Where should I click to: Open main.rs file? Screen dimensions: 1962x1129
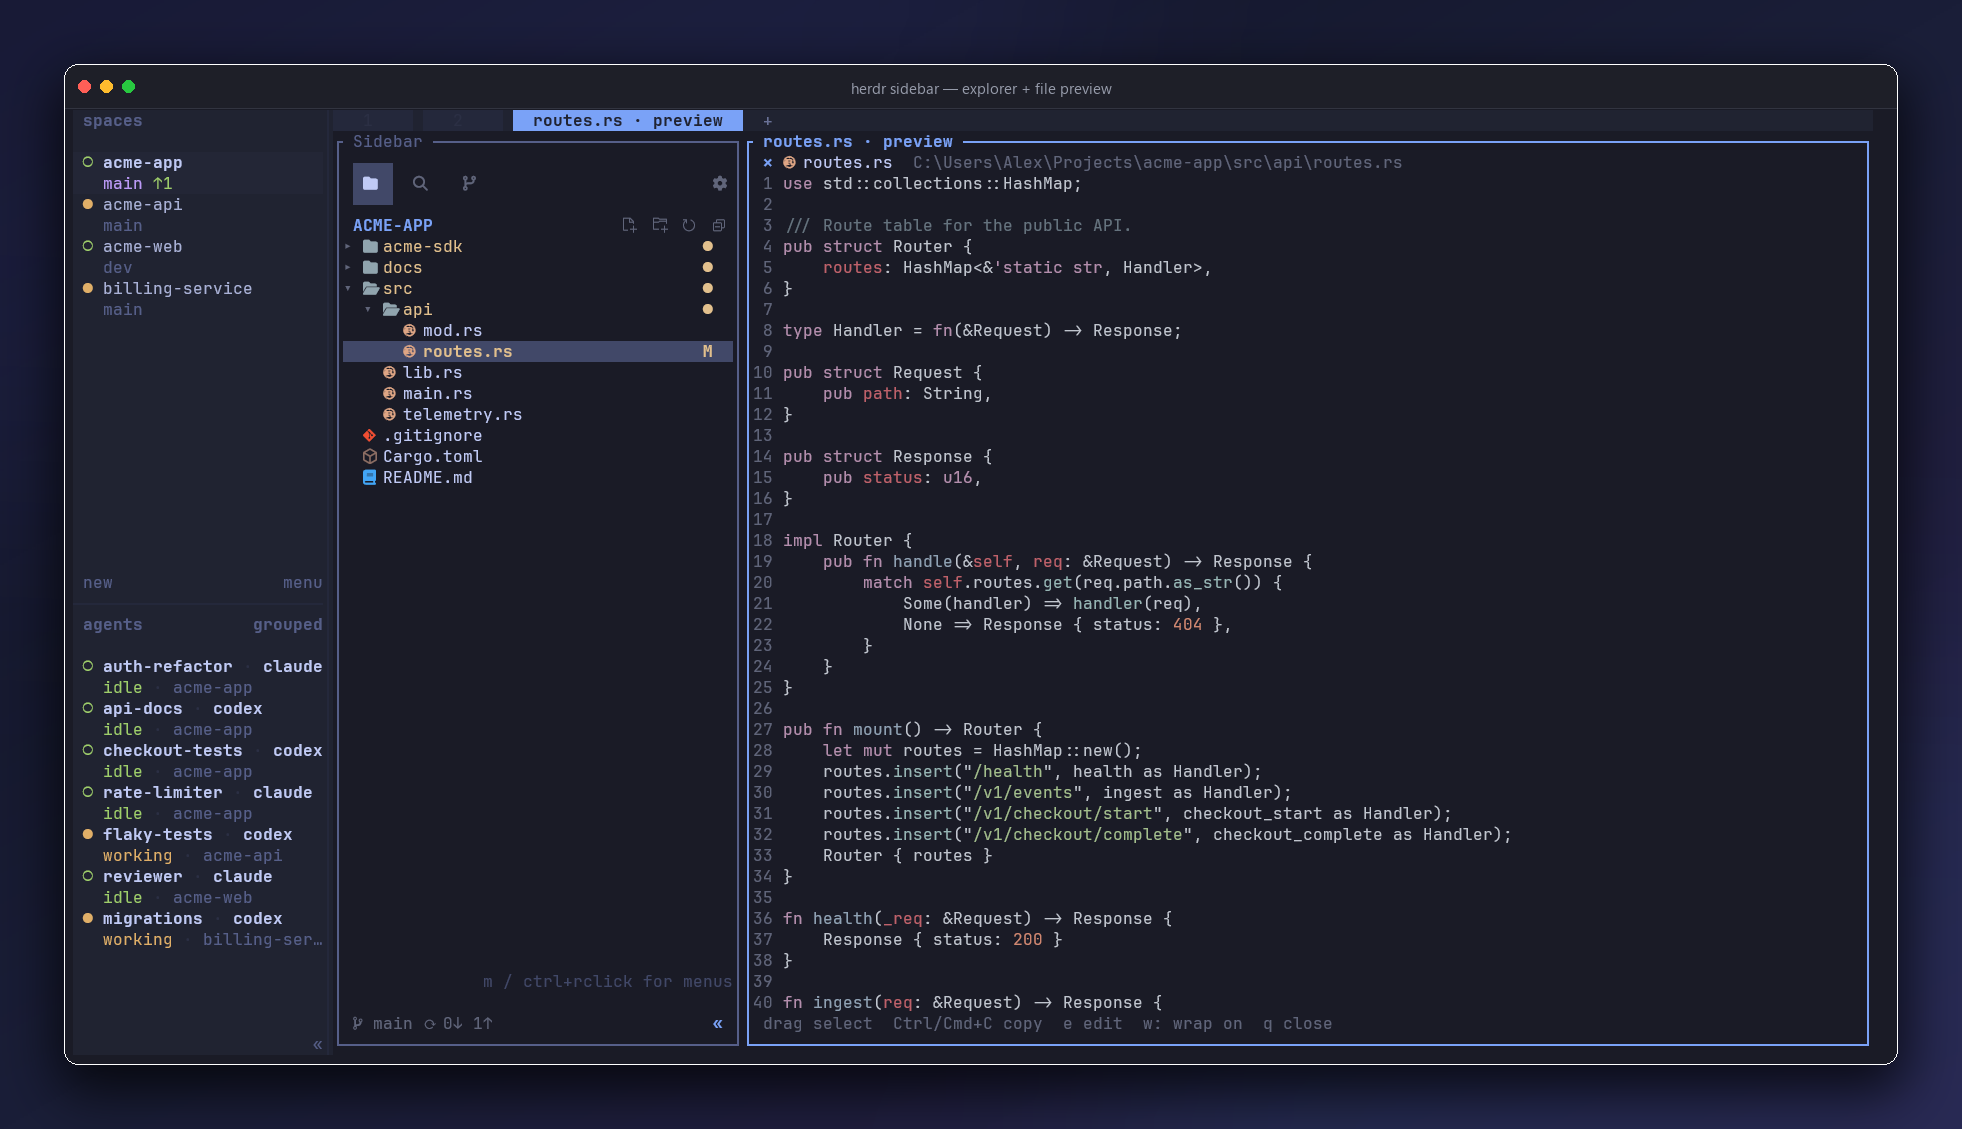pos(437,394)
